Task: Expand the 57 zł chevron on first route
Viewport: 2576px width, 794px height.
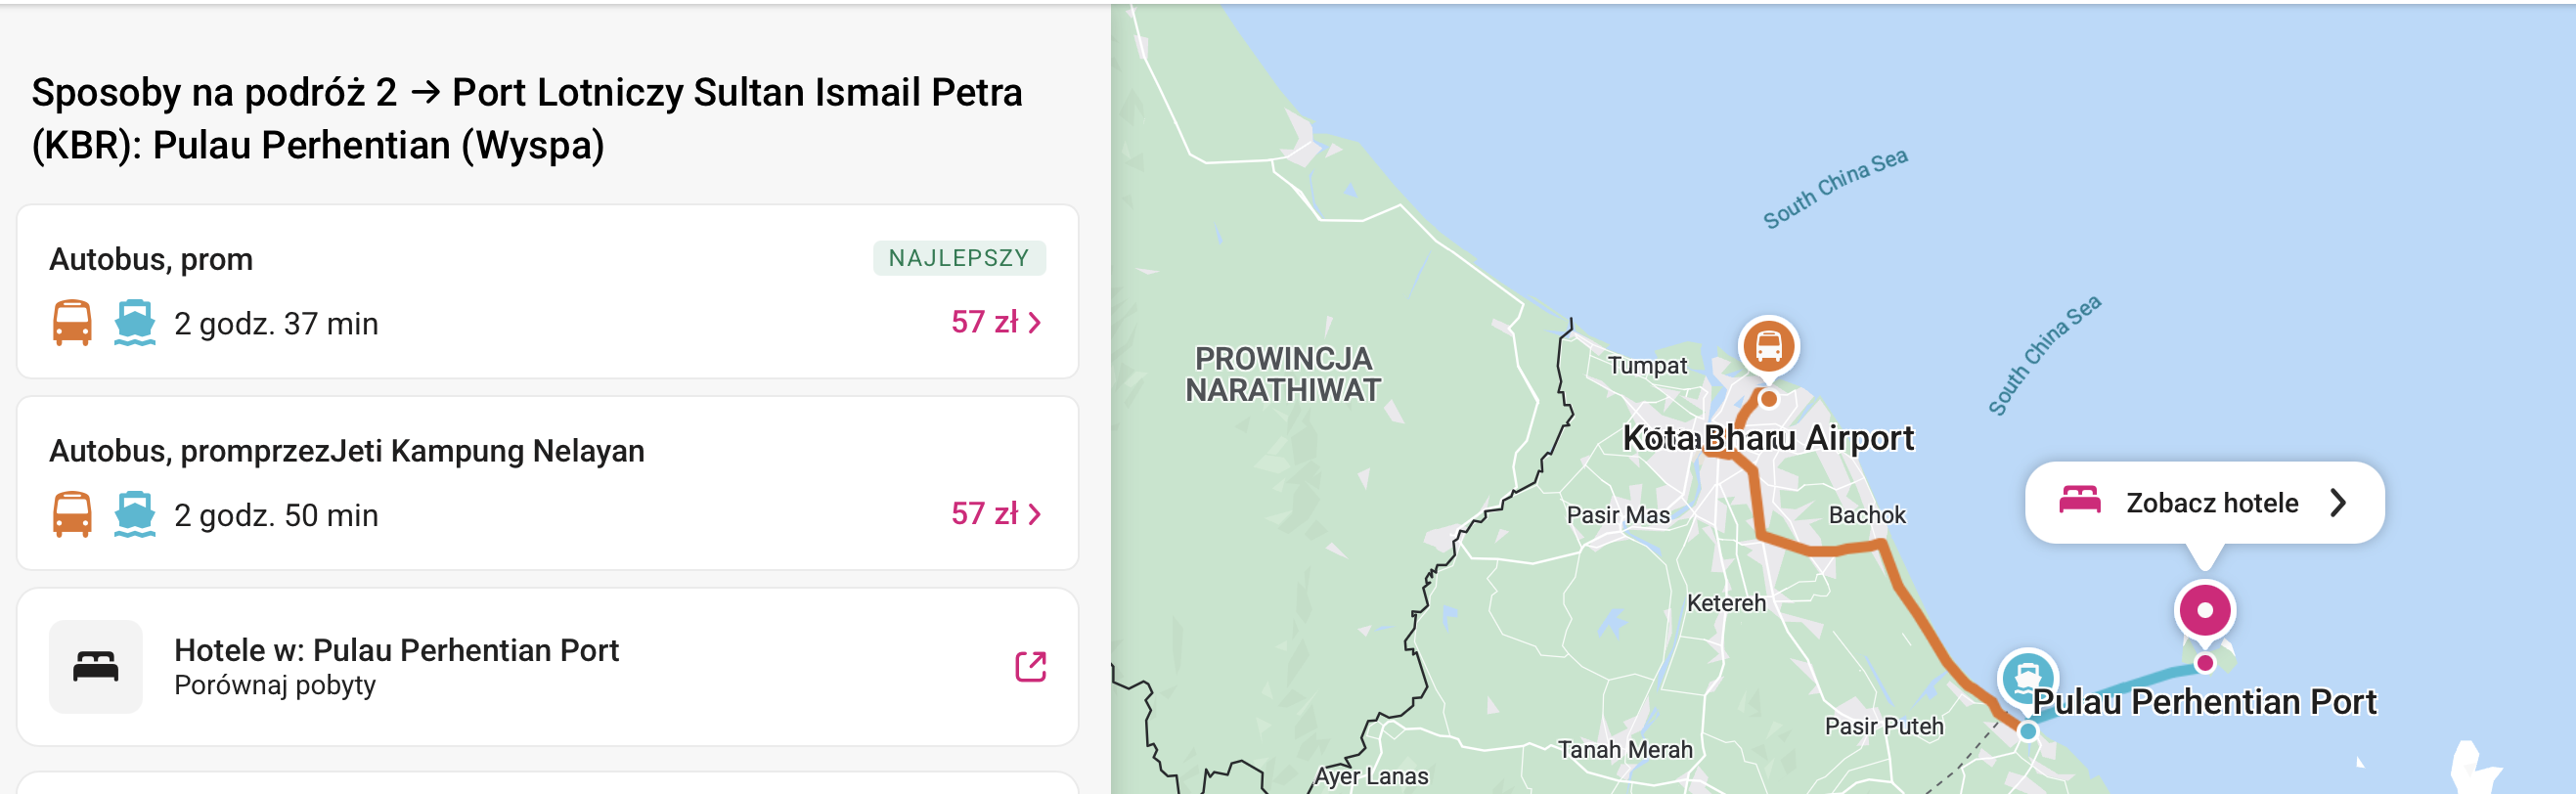Action: [1035, 322]
